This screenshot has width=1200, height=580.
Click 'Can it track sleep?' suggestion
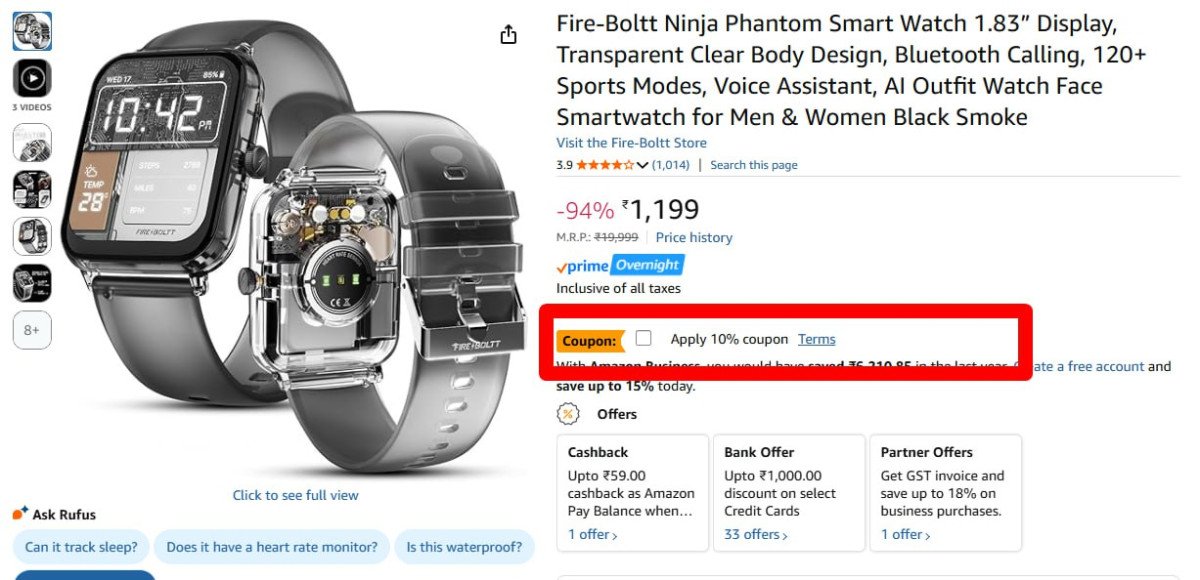click(x=80, y=547)
